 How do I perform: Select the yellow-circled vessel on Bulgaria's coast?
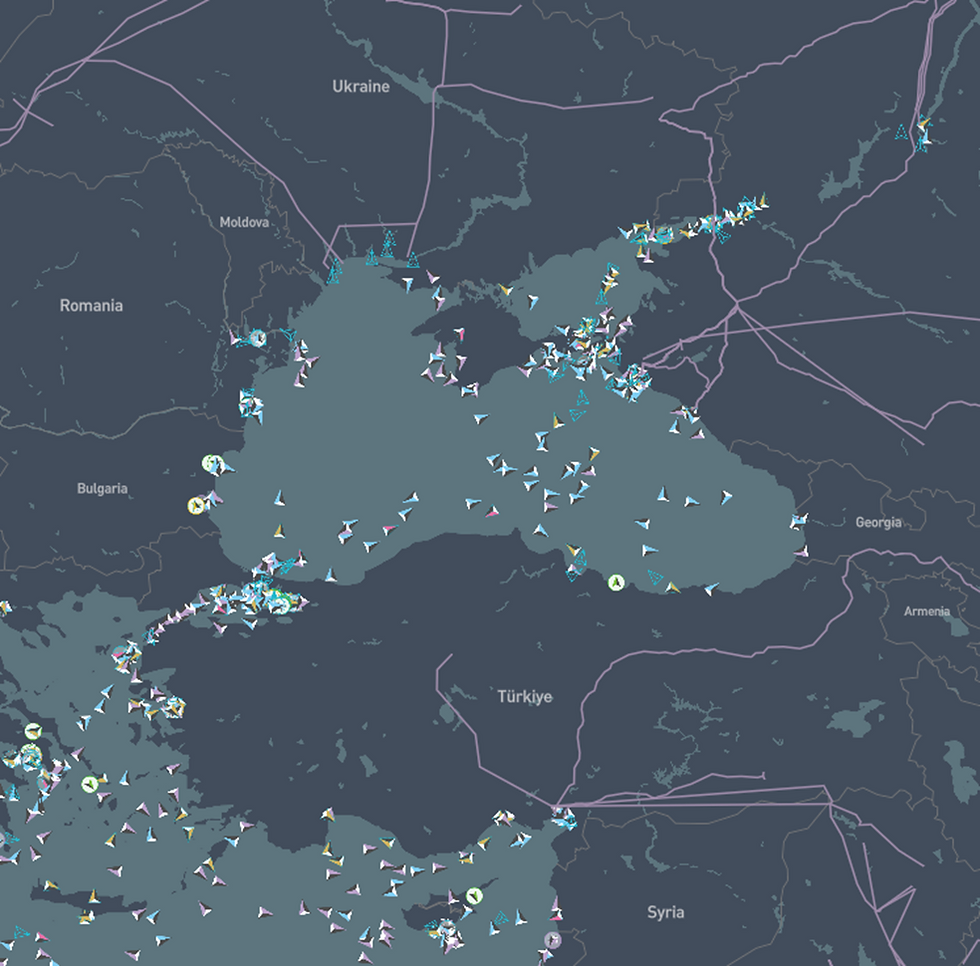click(197, 505)
